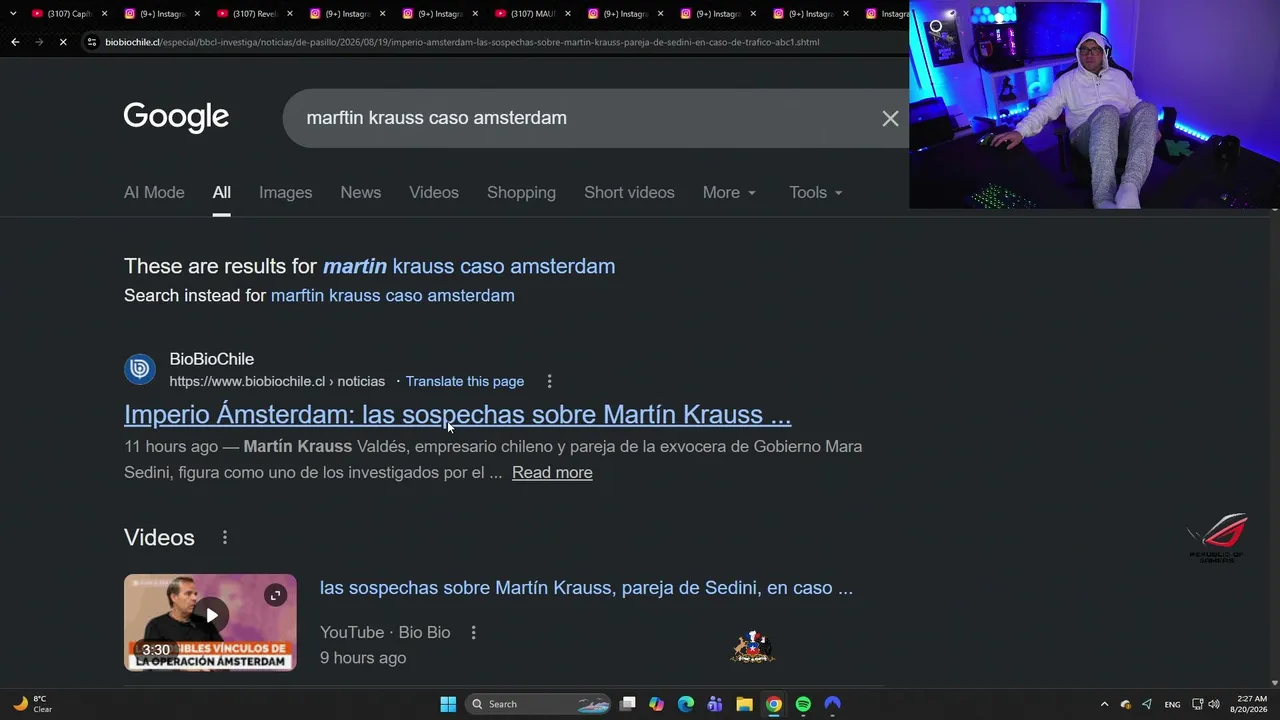Switch to the Short videos tab
The image size is (1280, 720).
pos(629,193)
